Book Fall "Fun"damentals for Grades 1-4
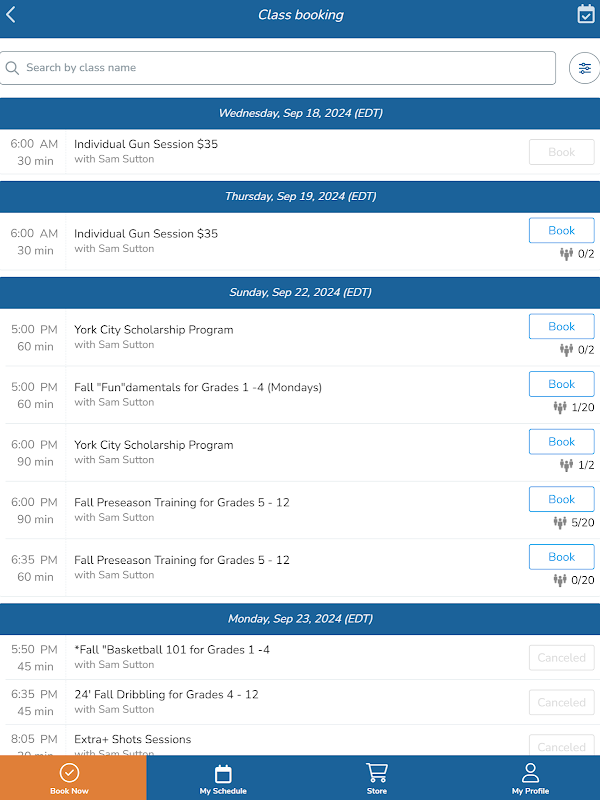 coord(561,384)
